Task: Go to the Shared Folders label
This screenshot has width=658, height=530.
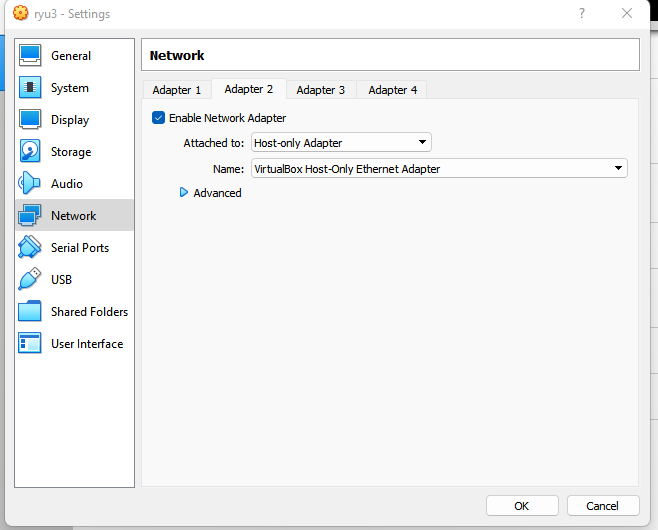Action: point(89,312)
